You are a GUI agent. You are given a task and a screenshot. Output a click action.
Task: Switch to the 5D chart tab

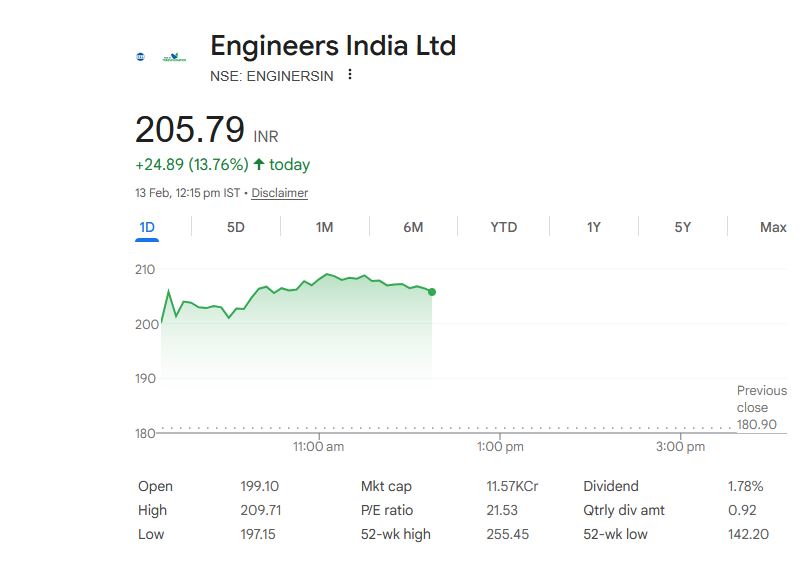[236, 227]
